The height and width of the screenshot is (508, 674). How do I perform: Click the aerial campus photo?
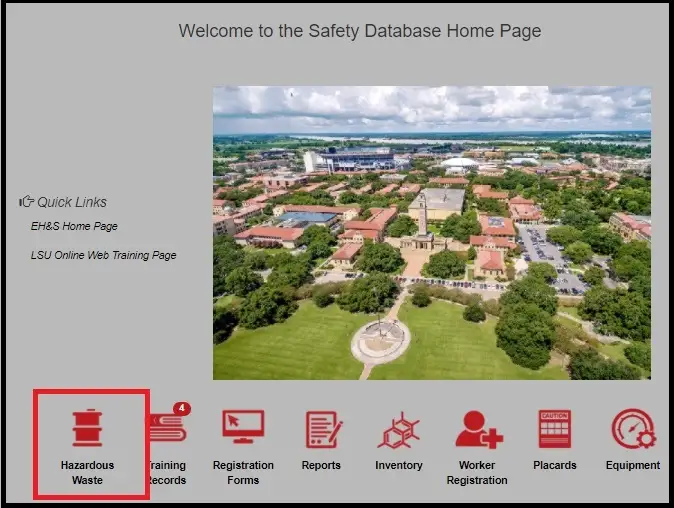(431, 232)
